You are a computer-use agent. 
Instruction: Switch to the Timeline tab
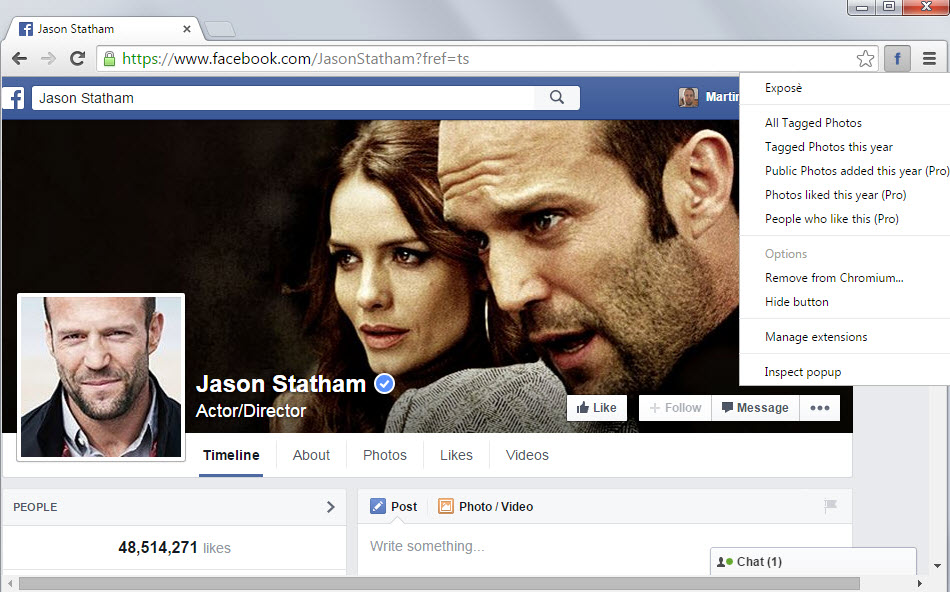231,455
